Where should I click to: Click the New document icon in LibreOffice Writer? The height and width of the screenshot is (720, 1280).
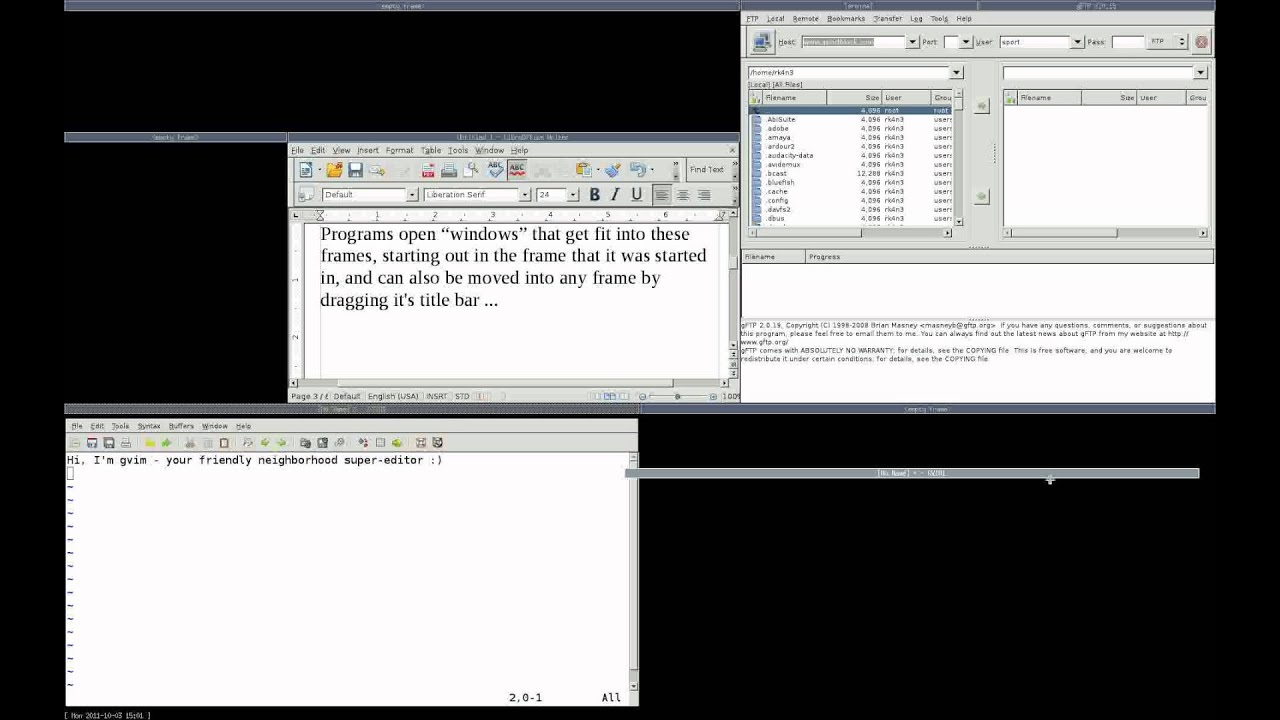click(306, 170)
